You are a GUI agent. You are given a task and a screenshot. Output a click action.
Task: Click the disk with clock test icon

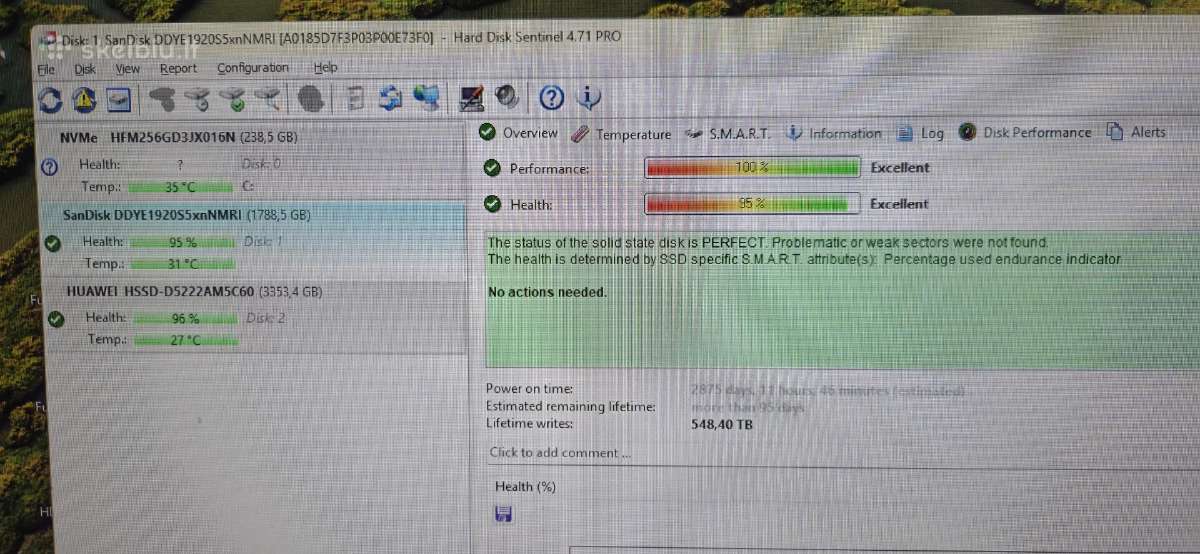click(x=197, y=98)
